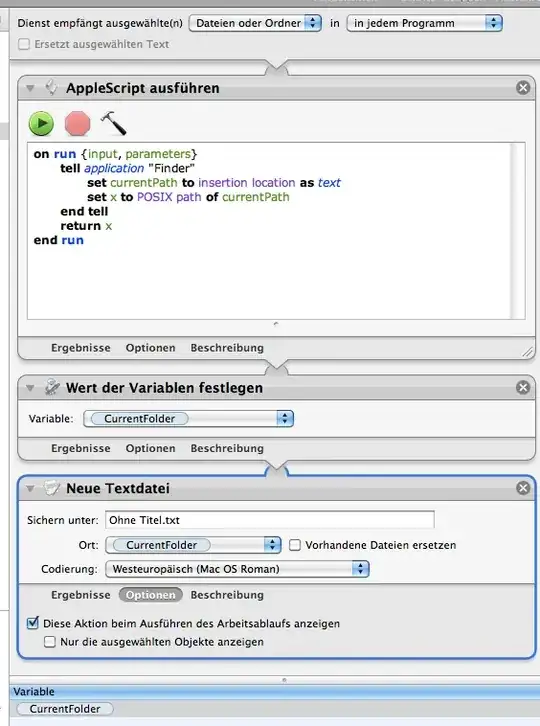Screen dimensions: 540x726
Task: Open the Ort CurrentFolder dropdown
Action: pyautogui.click(x=193, y=545)
